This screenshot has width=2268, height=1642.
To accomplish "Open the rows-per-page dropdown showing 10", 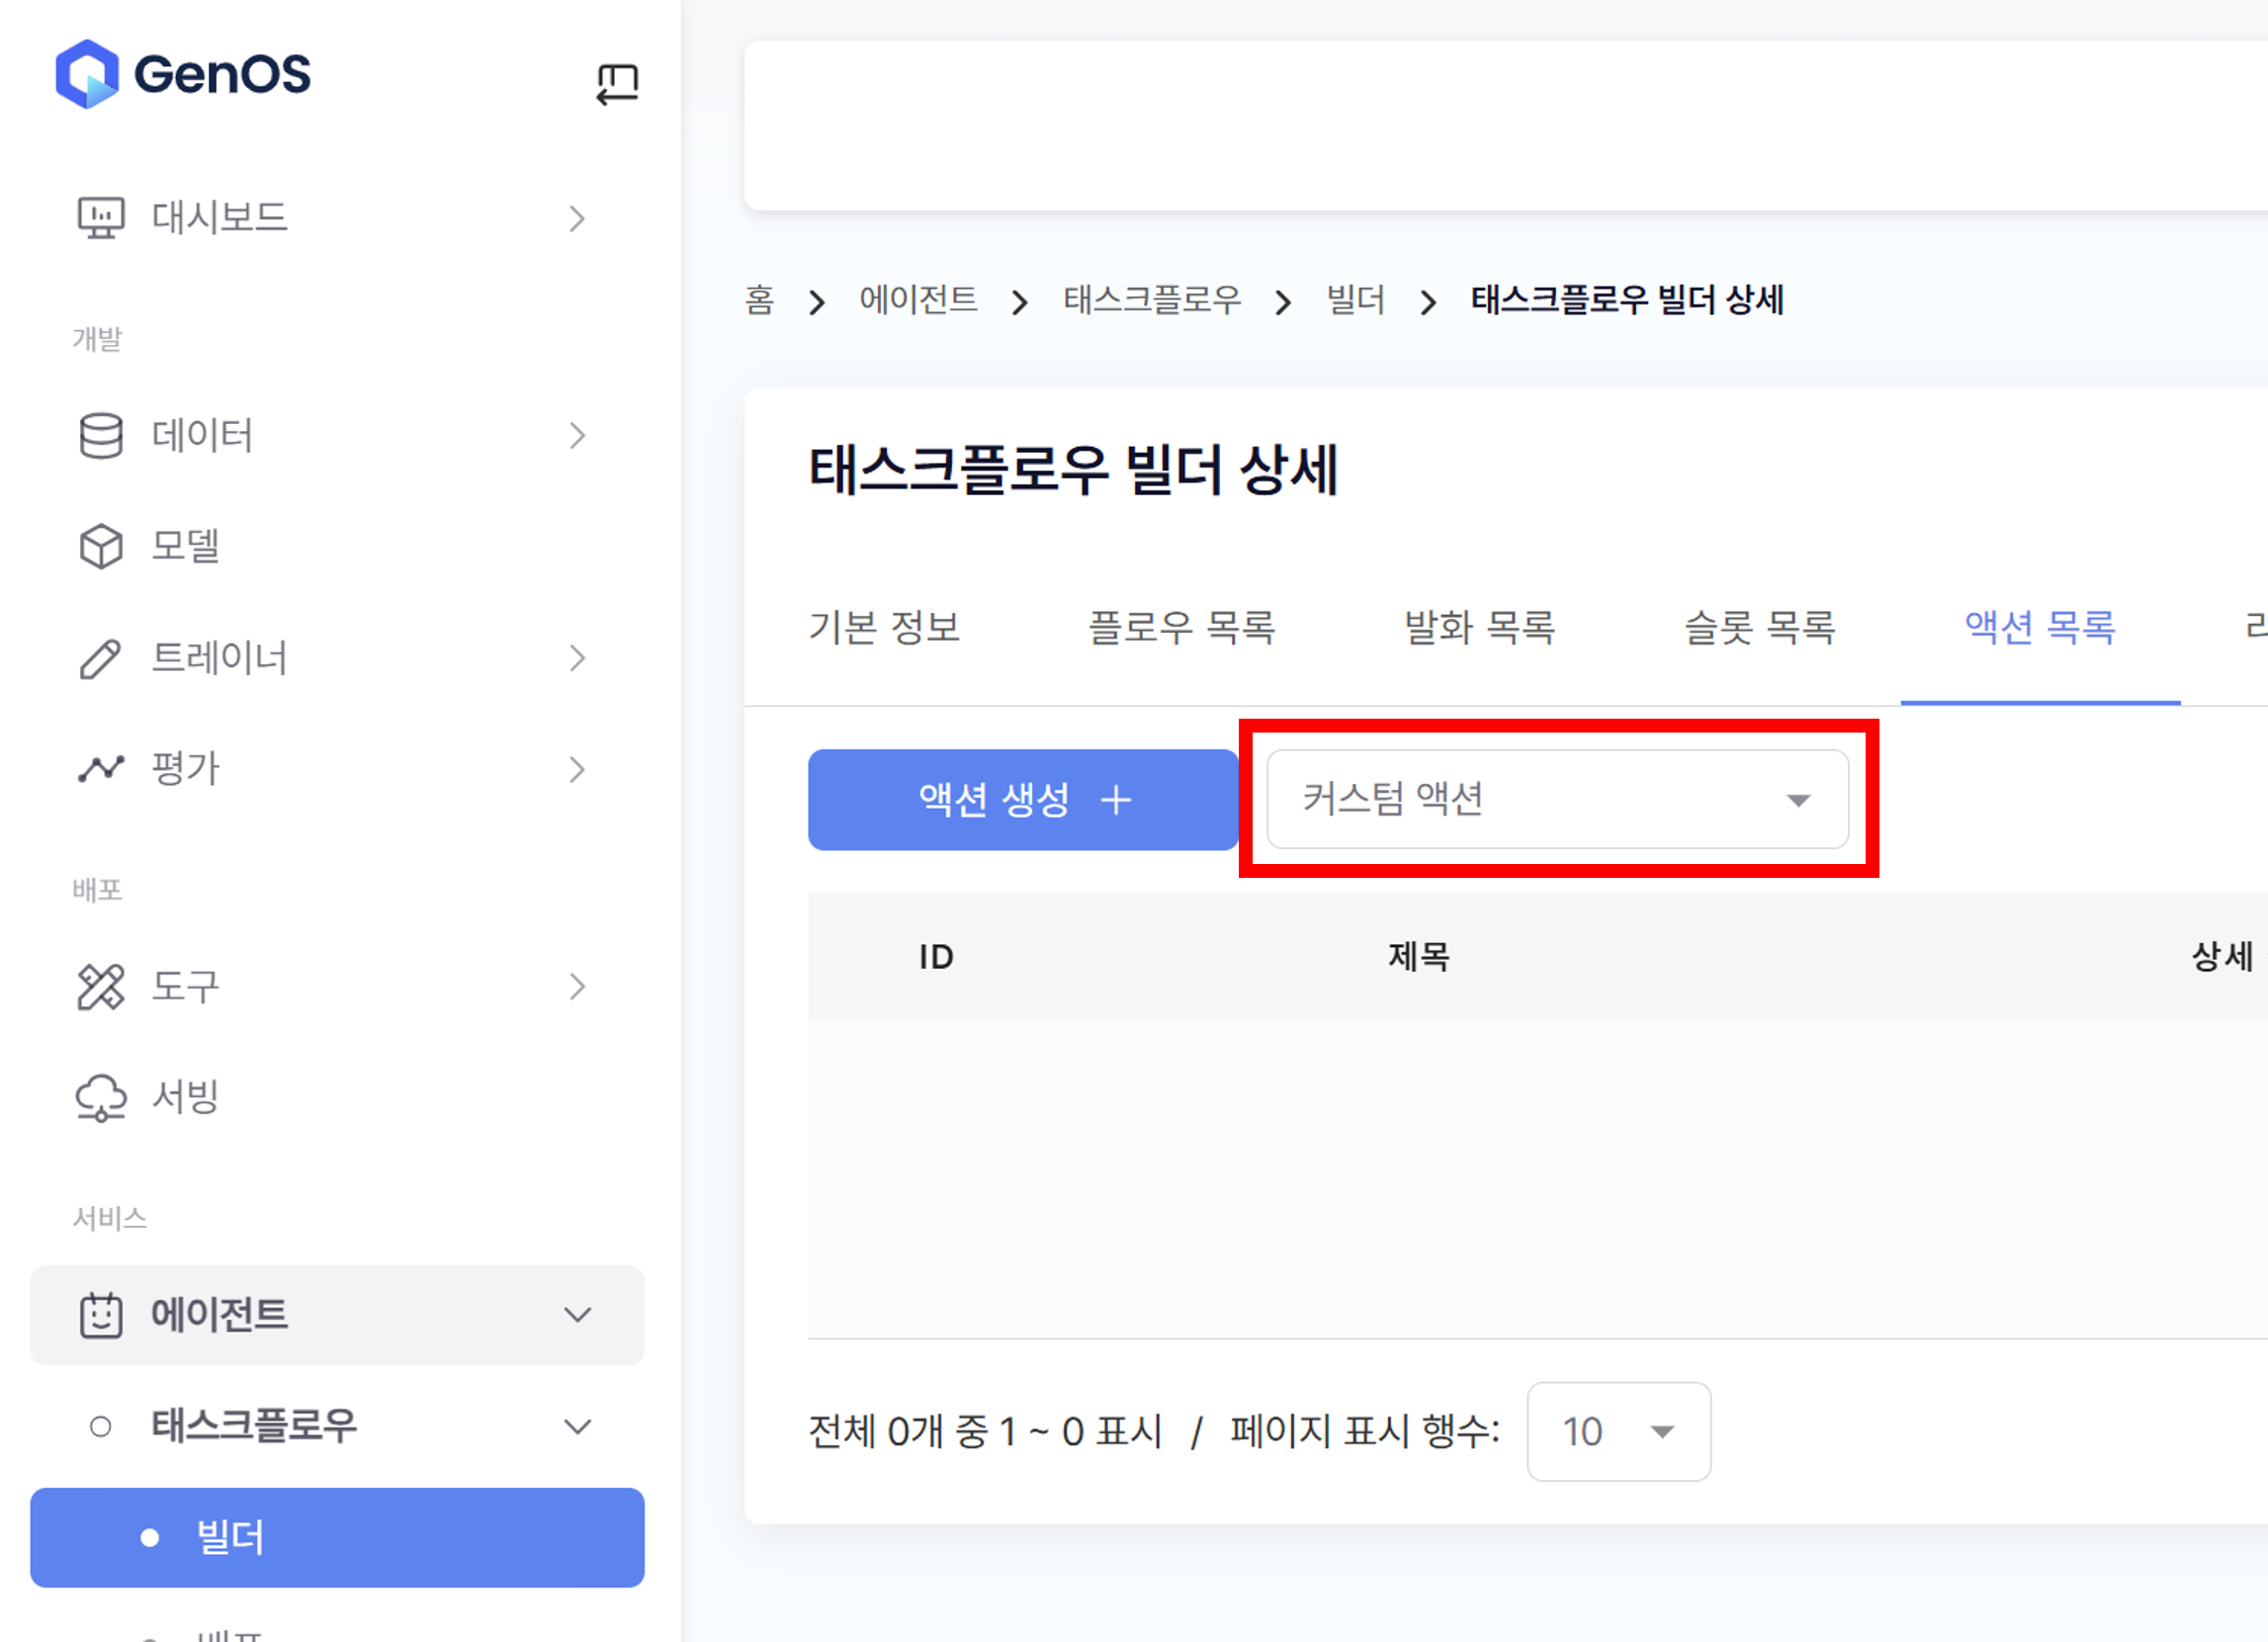I will (x=1618, y=1431).
